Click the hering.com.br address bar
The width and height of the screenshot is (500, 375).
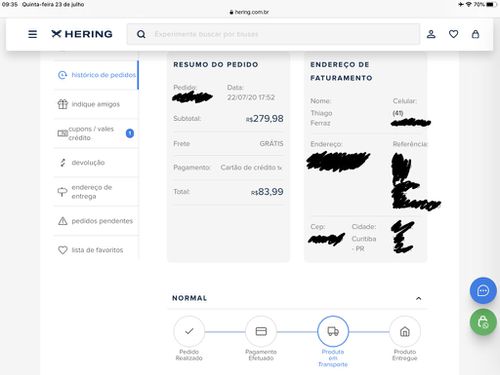pyautogui.click(x=249, y=12)
